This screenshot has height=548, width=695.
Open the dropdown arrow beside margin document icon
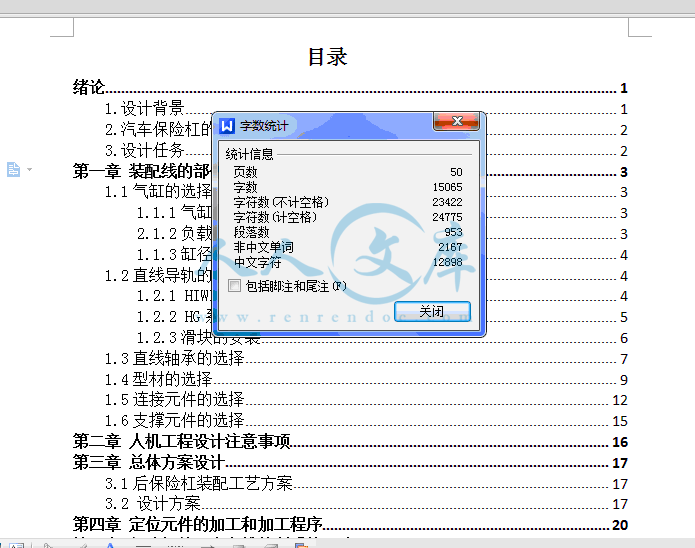pyautogui.click(x=30, y=169)
